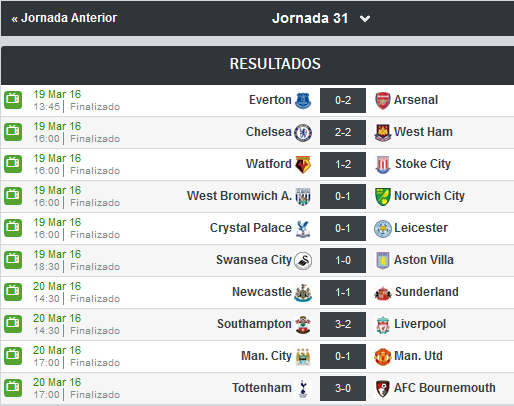Click the Chelsea club badge
Viewport: 514px width, 406px height.
tap(303, 133)
